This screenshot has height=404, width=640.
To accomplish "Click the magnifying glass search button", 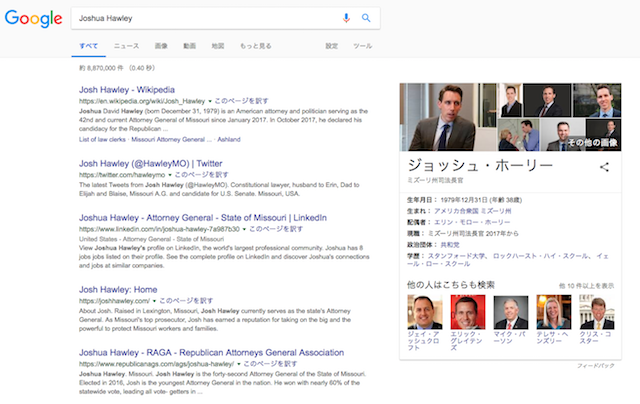I will 366,18.
